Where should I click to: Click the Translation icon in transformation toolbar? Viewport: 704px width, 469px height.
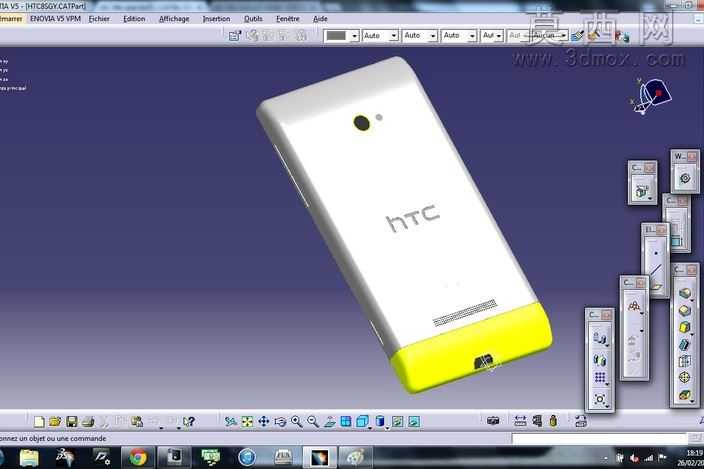[600, 338]
